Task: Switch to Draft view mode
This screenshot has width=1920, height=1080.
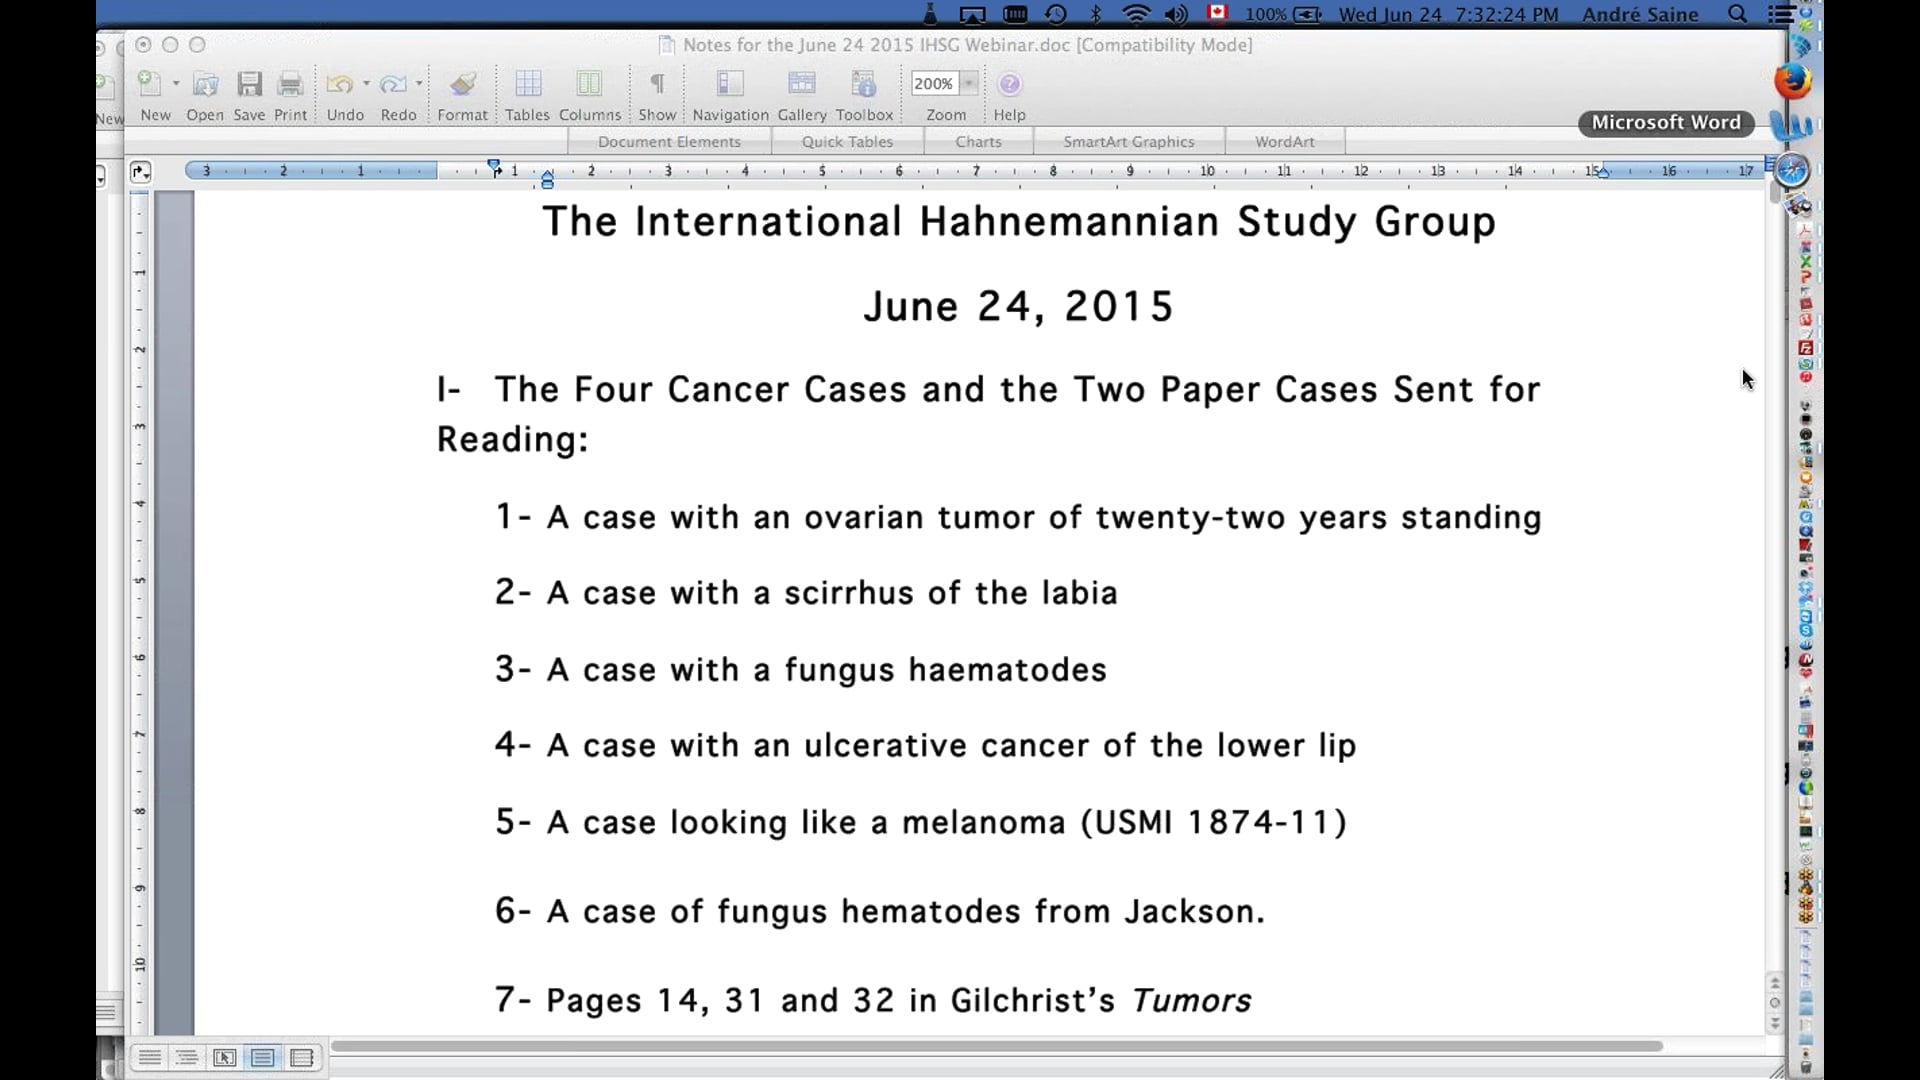Action: [x=149, y=1057]
